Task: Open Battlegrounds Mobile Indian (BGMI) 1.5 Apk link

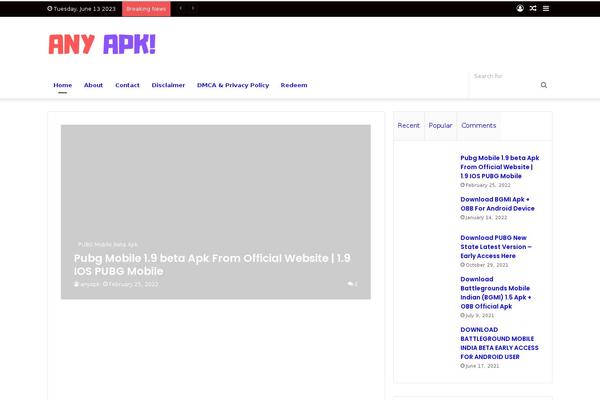Action: (x=496, y=292)
